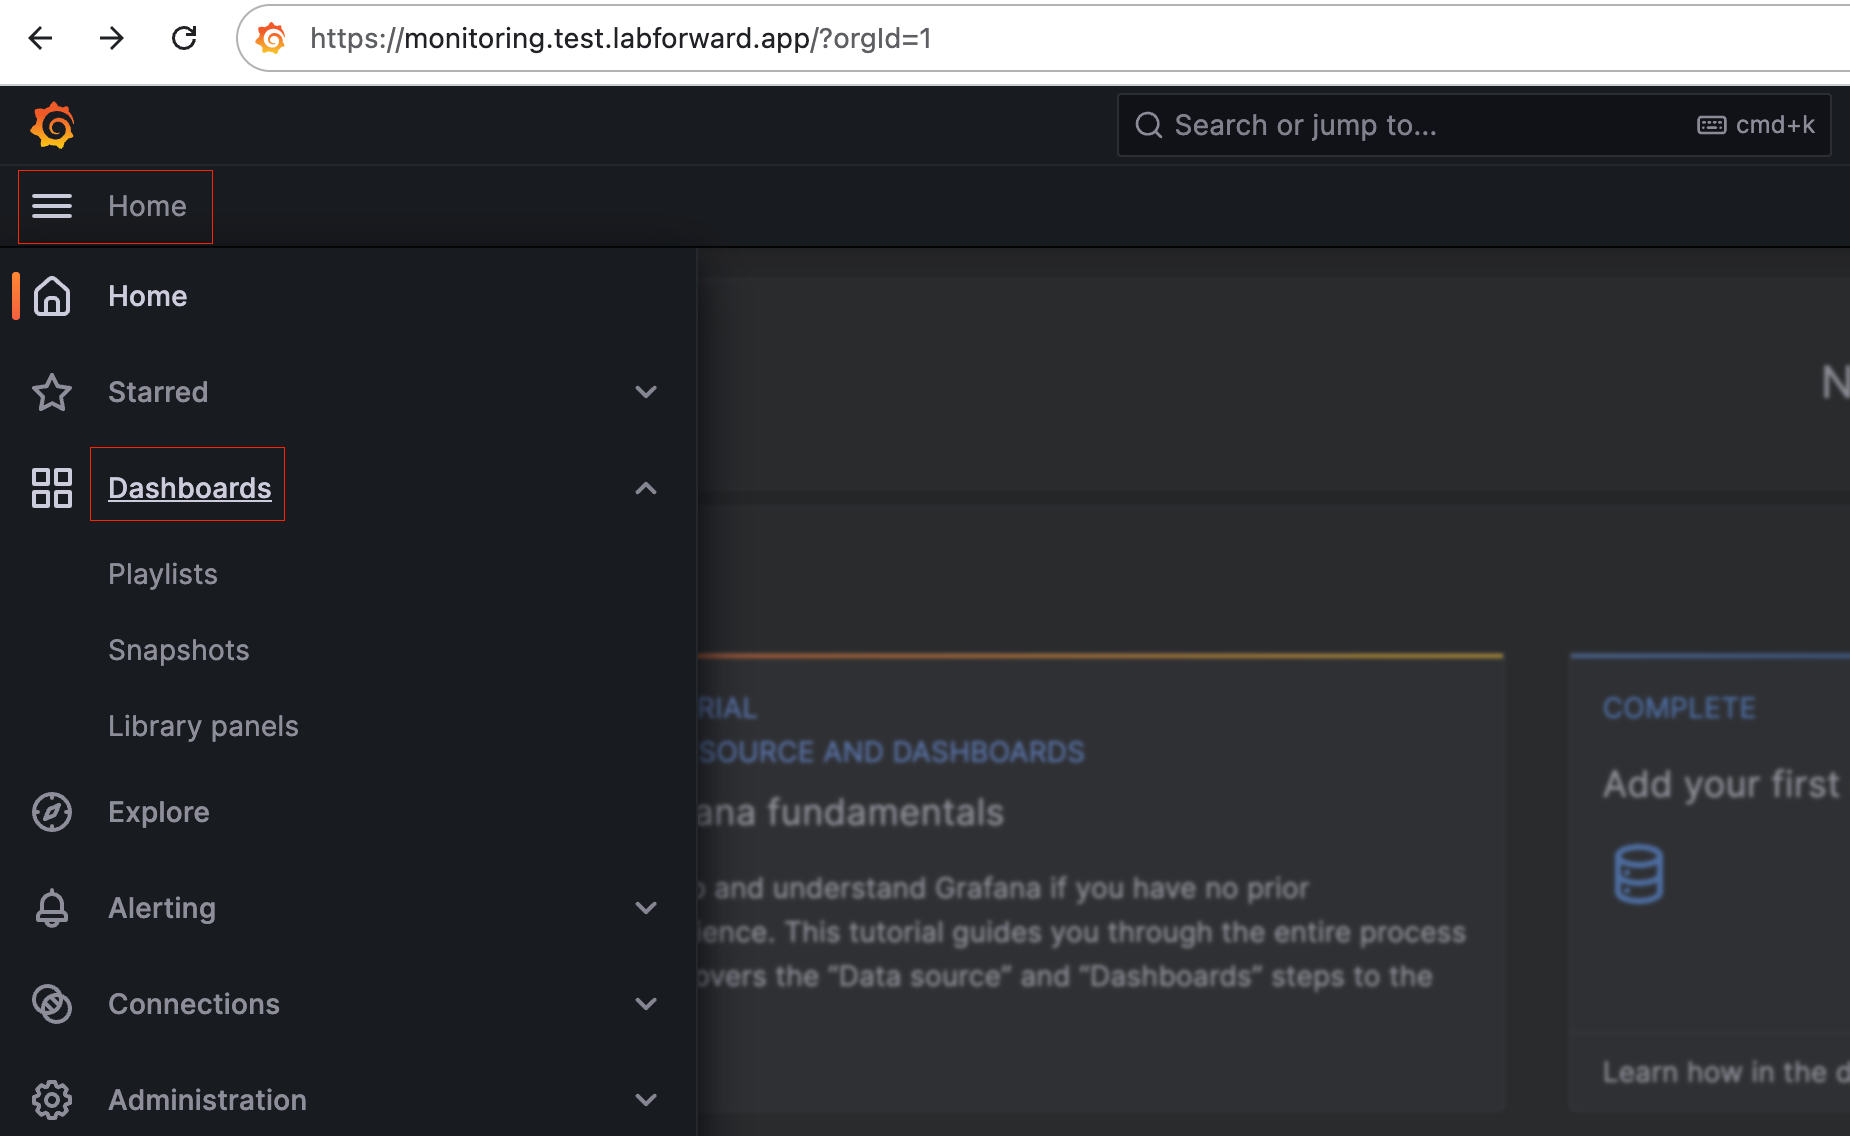The height and width of the screenshot is (1136, 1850).
Task: Open Starred in the side menu
Action: (158, 392)
